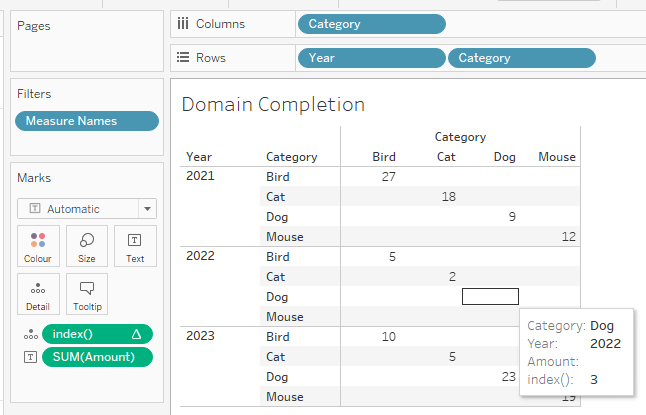Click the Year pill on Rows shelf
Image resolution: width=646 pixels, height=415 pixels.
[x=371, y=58]
